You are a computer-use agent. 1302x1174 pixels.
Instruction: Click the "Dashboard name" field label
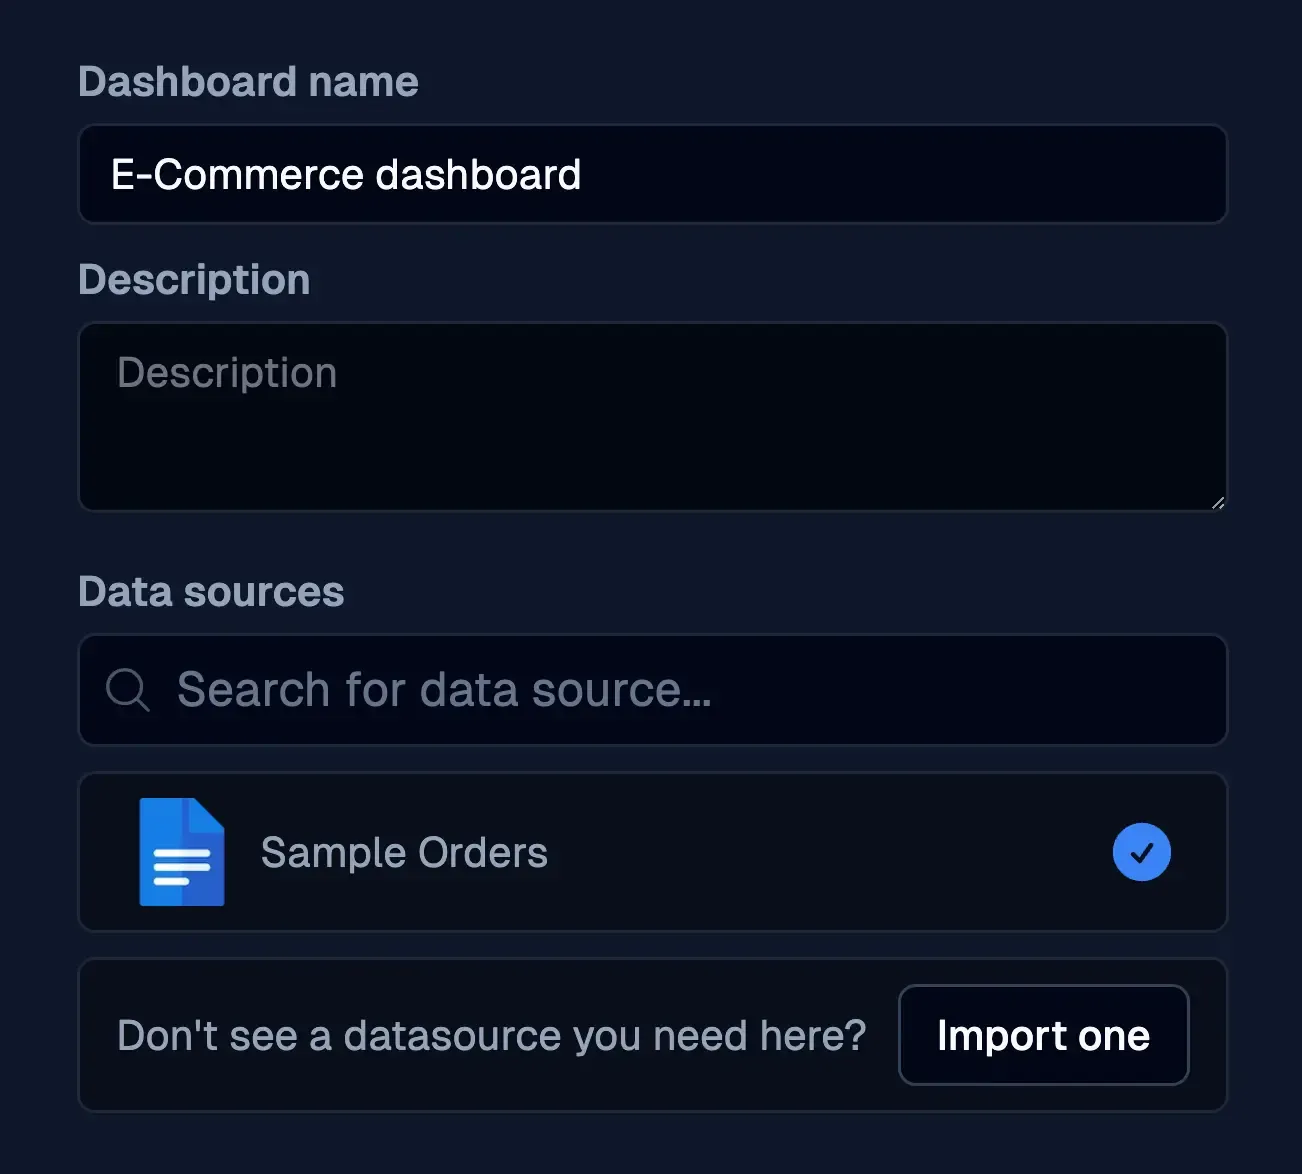click(x=248, y=82)
